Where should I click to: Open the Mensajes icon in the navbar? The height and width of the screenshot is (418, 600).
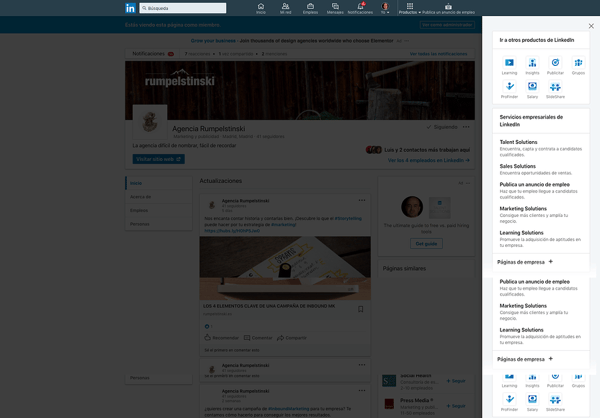point(335,8)
